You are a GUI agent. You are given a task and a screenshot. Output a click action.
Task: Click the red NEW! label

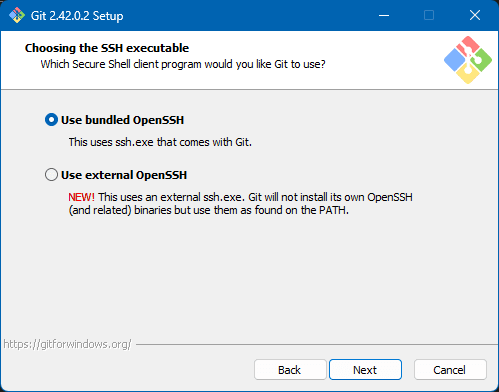coord(81,197)
